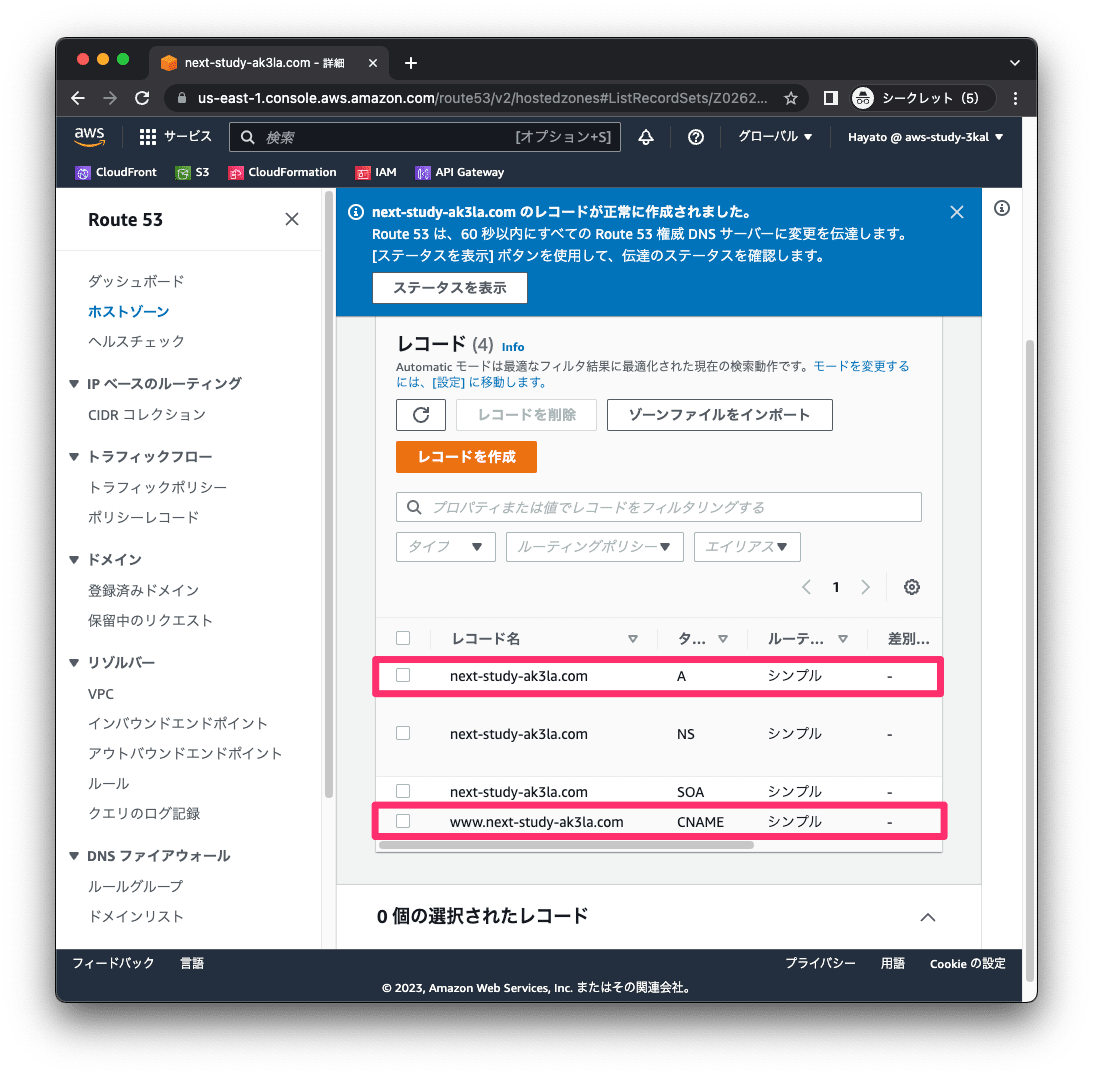Click the browser address bar URL
Image resolution: width=1093 pixels, height=1076 pixels.
(x=482, y=98)
